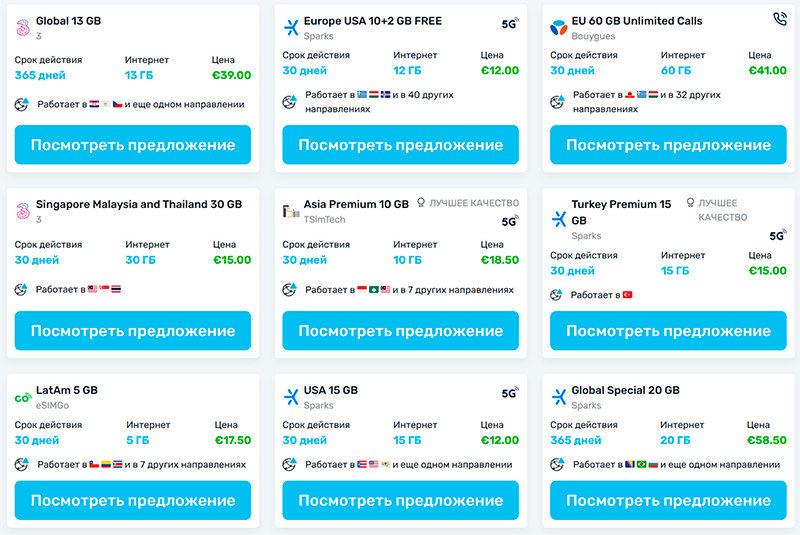
Task: Click the Sparks logo on Europe USA card
Action: 291,27
